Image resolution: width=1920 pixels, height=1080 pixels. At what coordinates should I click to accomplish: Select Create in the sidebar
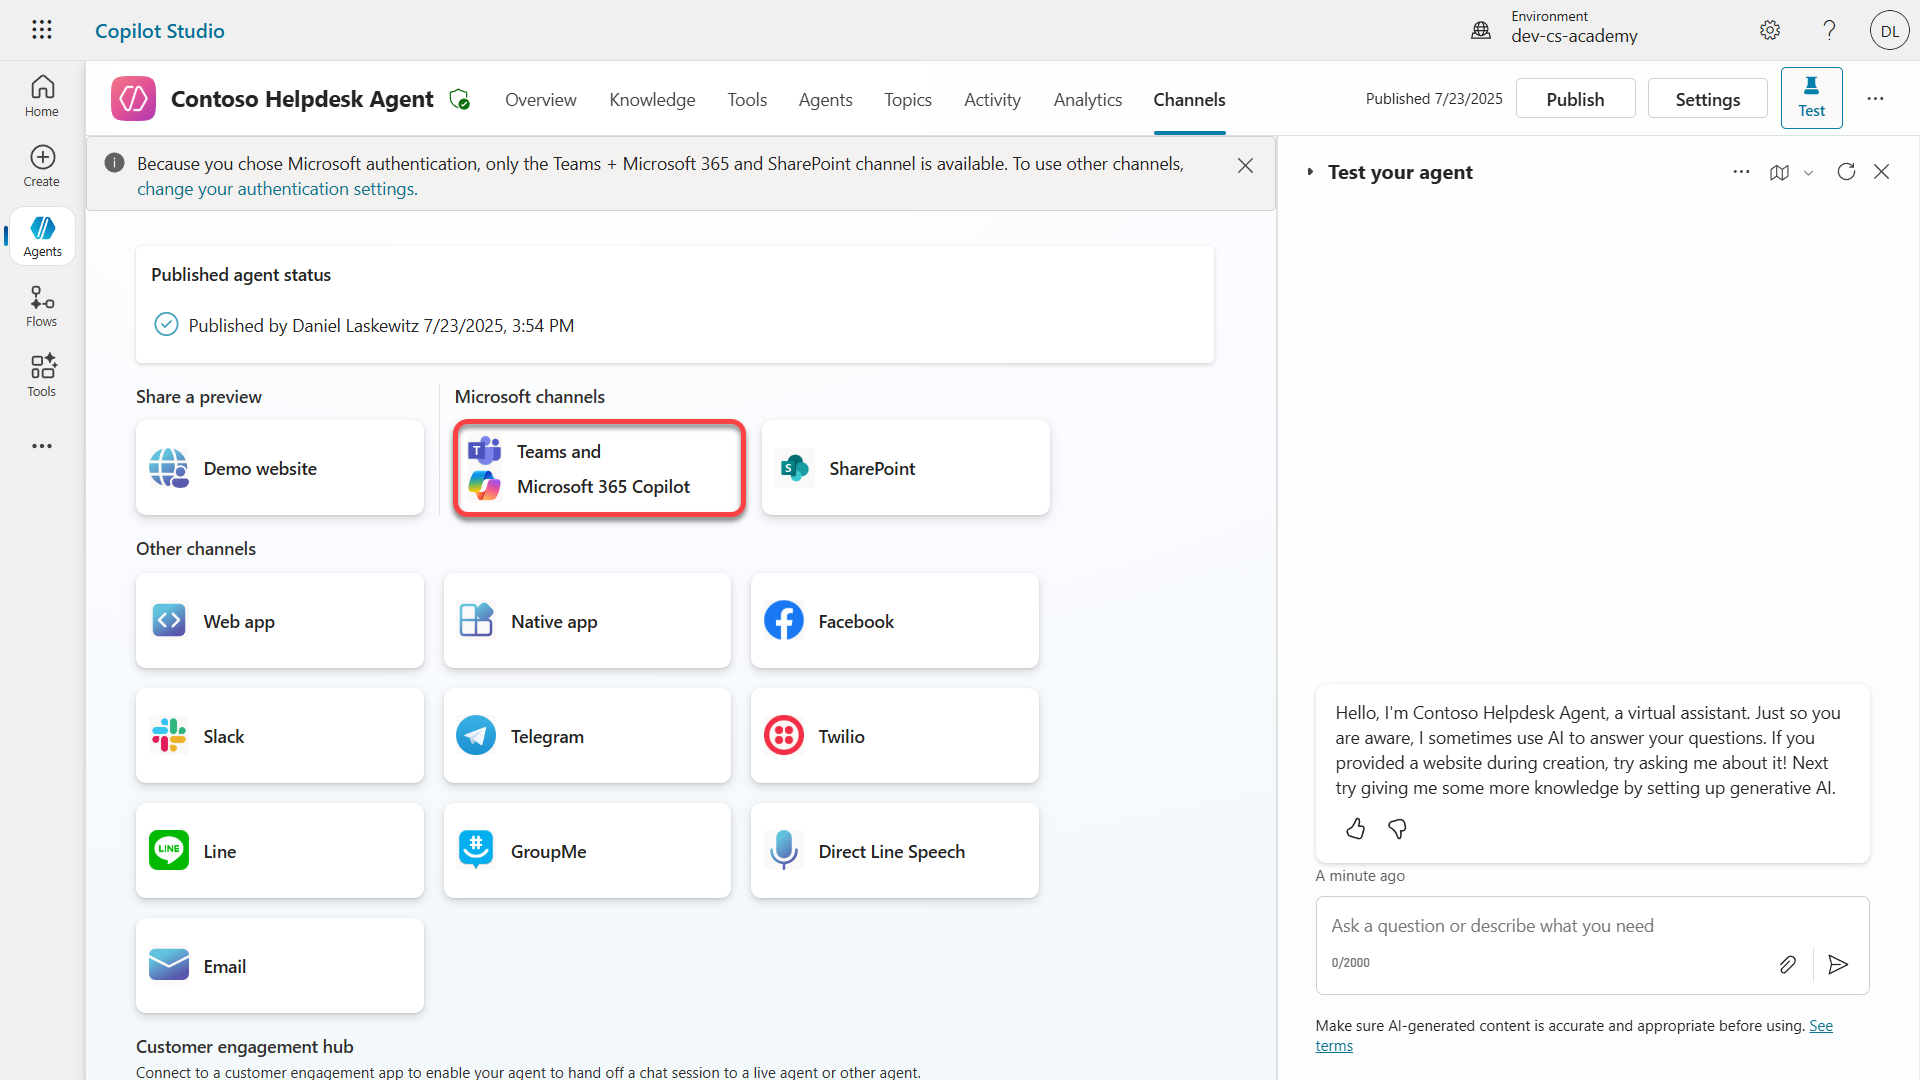[41, 165]
